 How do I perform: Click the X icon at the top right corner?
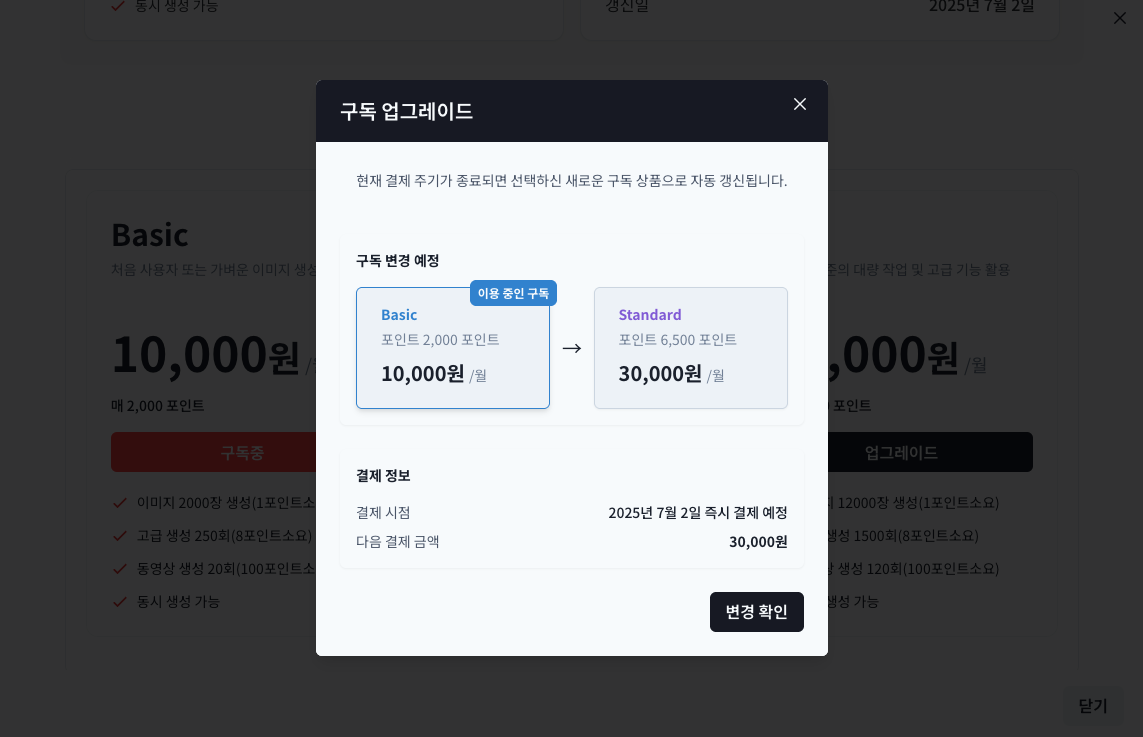click(1120, 17)
